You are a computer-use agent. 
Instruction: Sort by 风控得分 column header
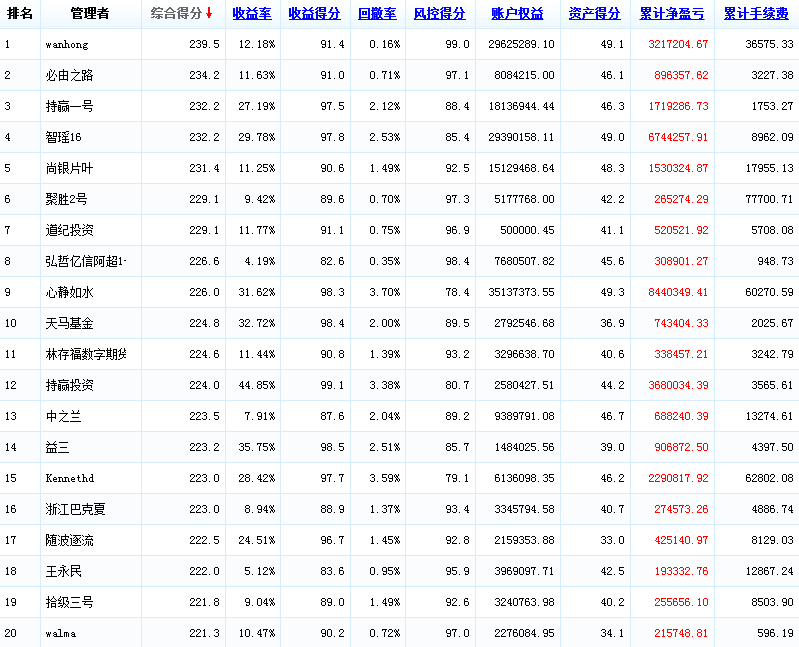440,14
